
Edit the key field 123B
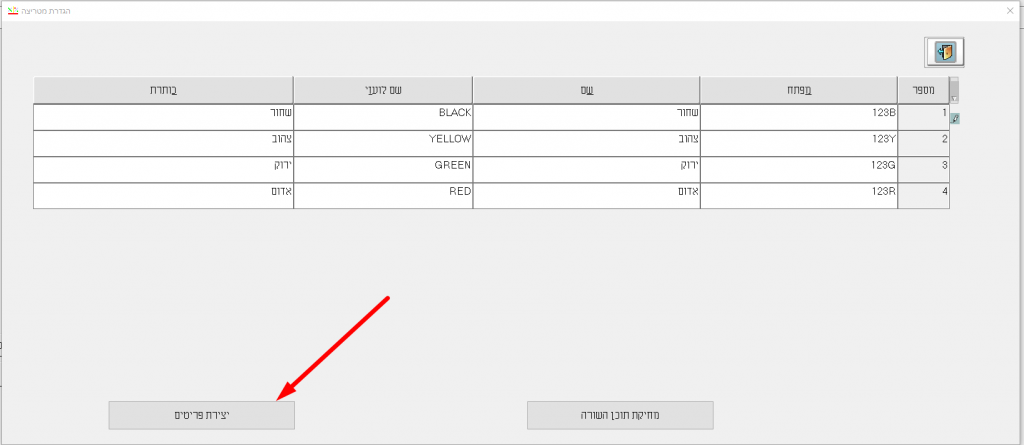pos(798,114)
